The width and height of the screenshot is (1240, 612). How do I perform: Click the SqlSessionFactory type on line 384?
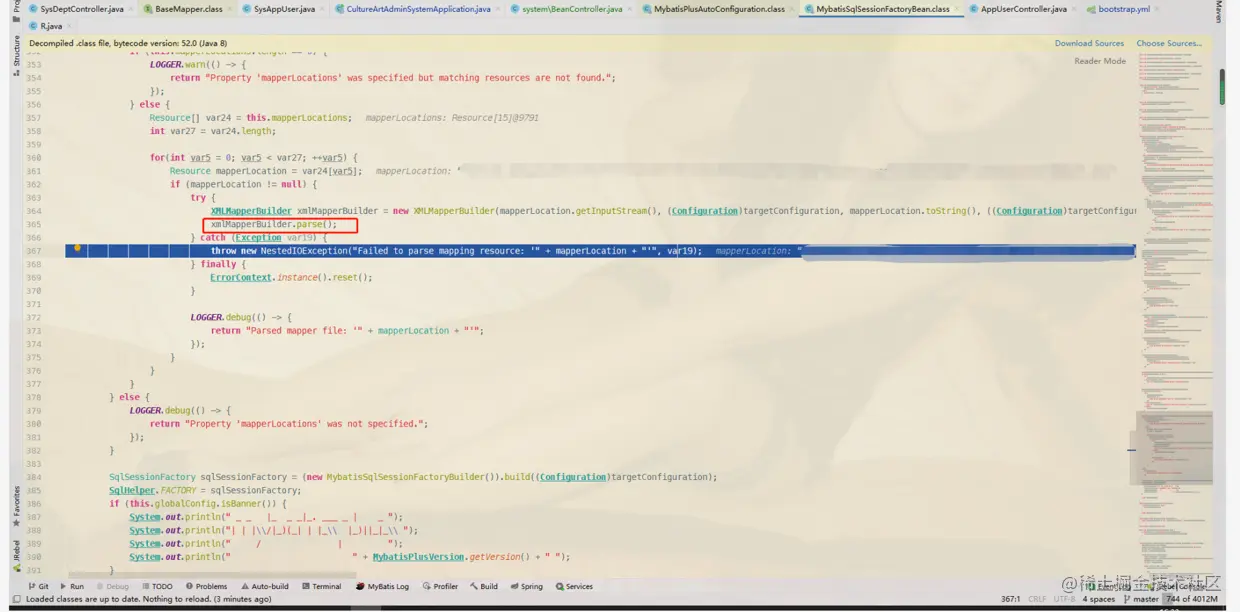152,477
